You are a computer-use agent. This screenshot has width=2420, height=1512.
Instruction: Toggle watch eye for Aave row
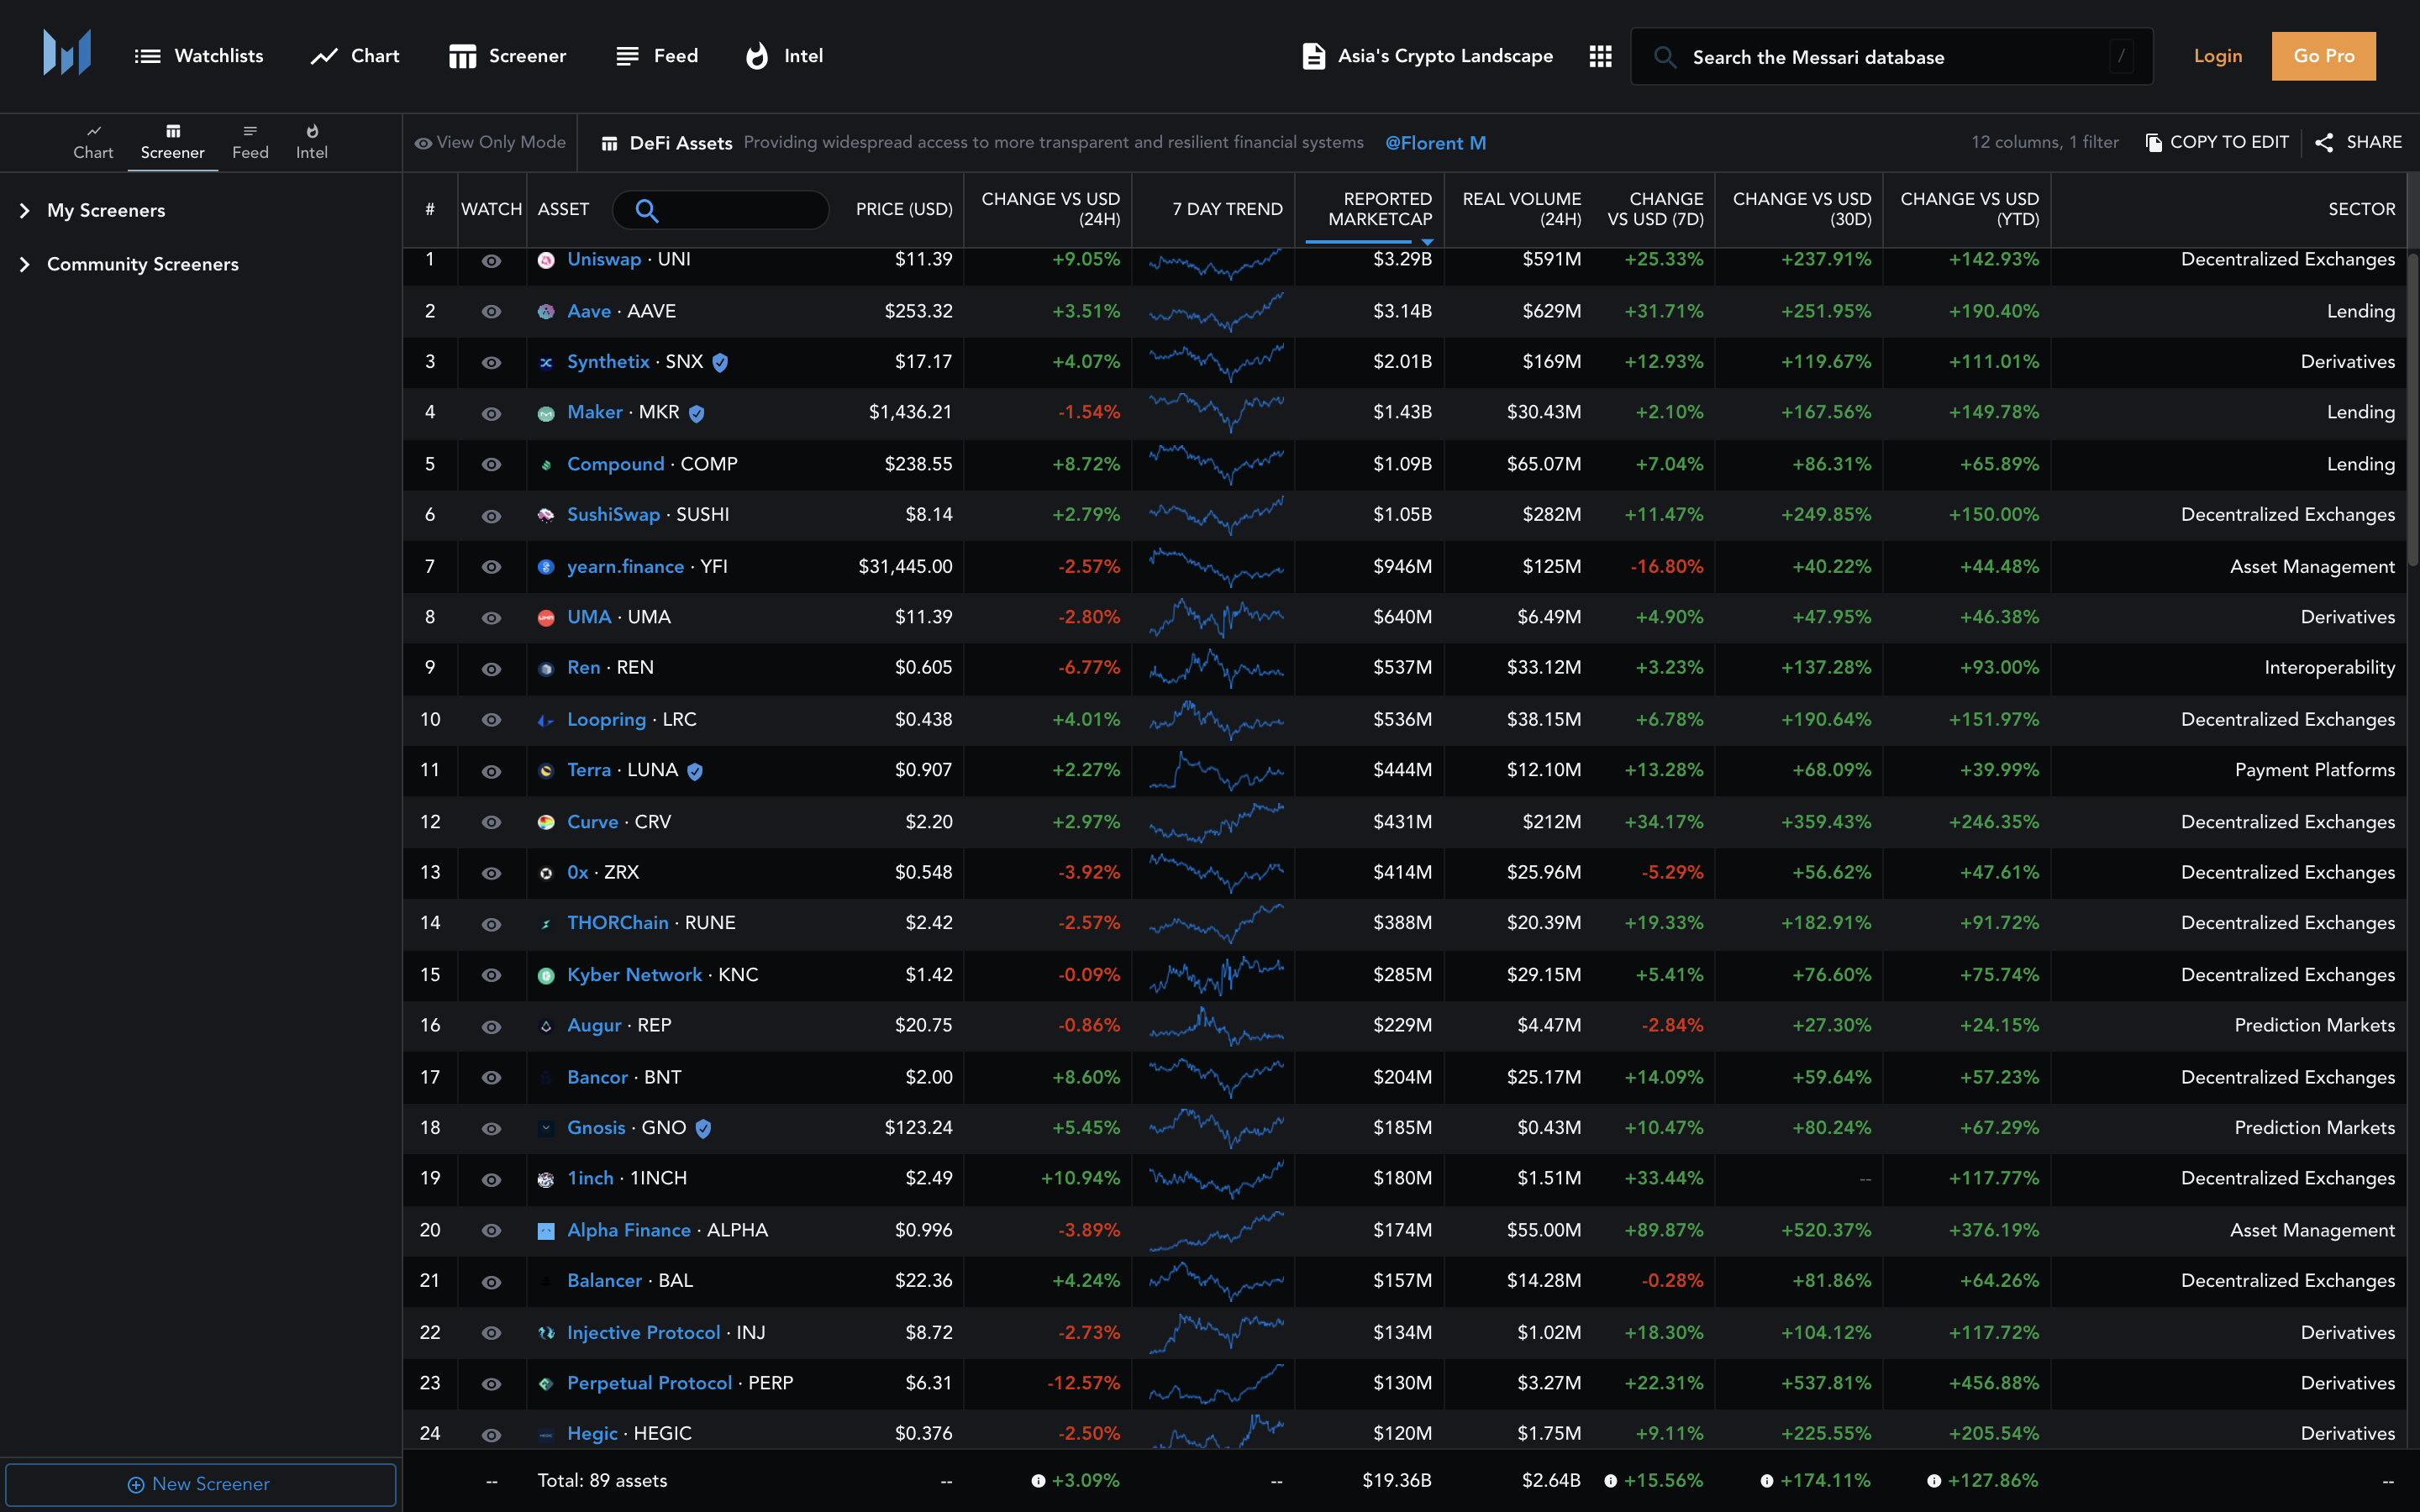point(491,312)
